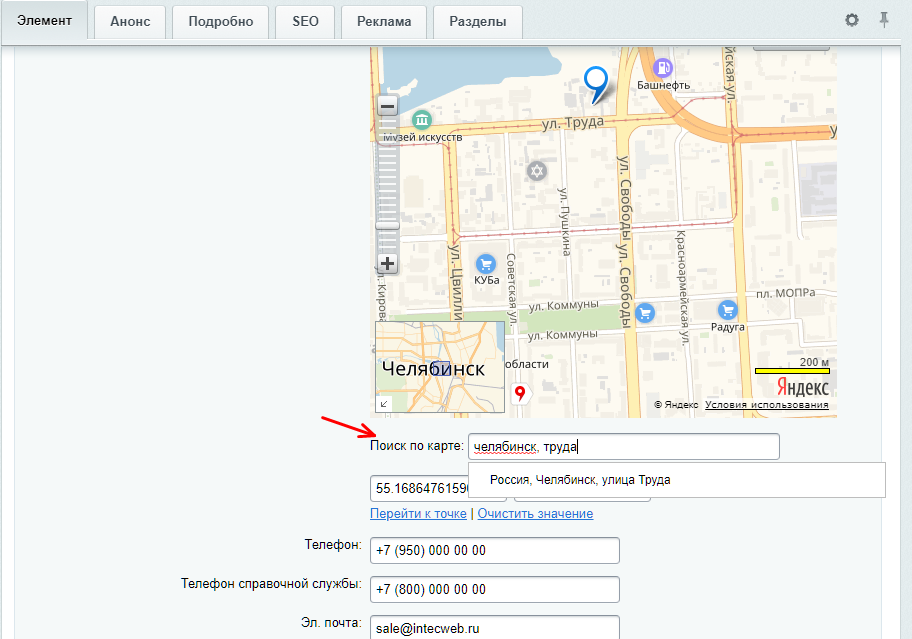Zoom in the map with plus button
912x639 pixels.
point(387,264)
